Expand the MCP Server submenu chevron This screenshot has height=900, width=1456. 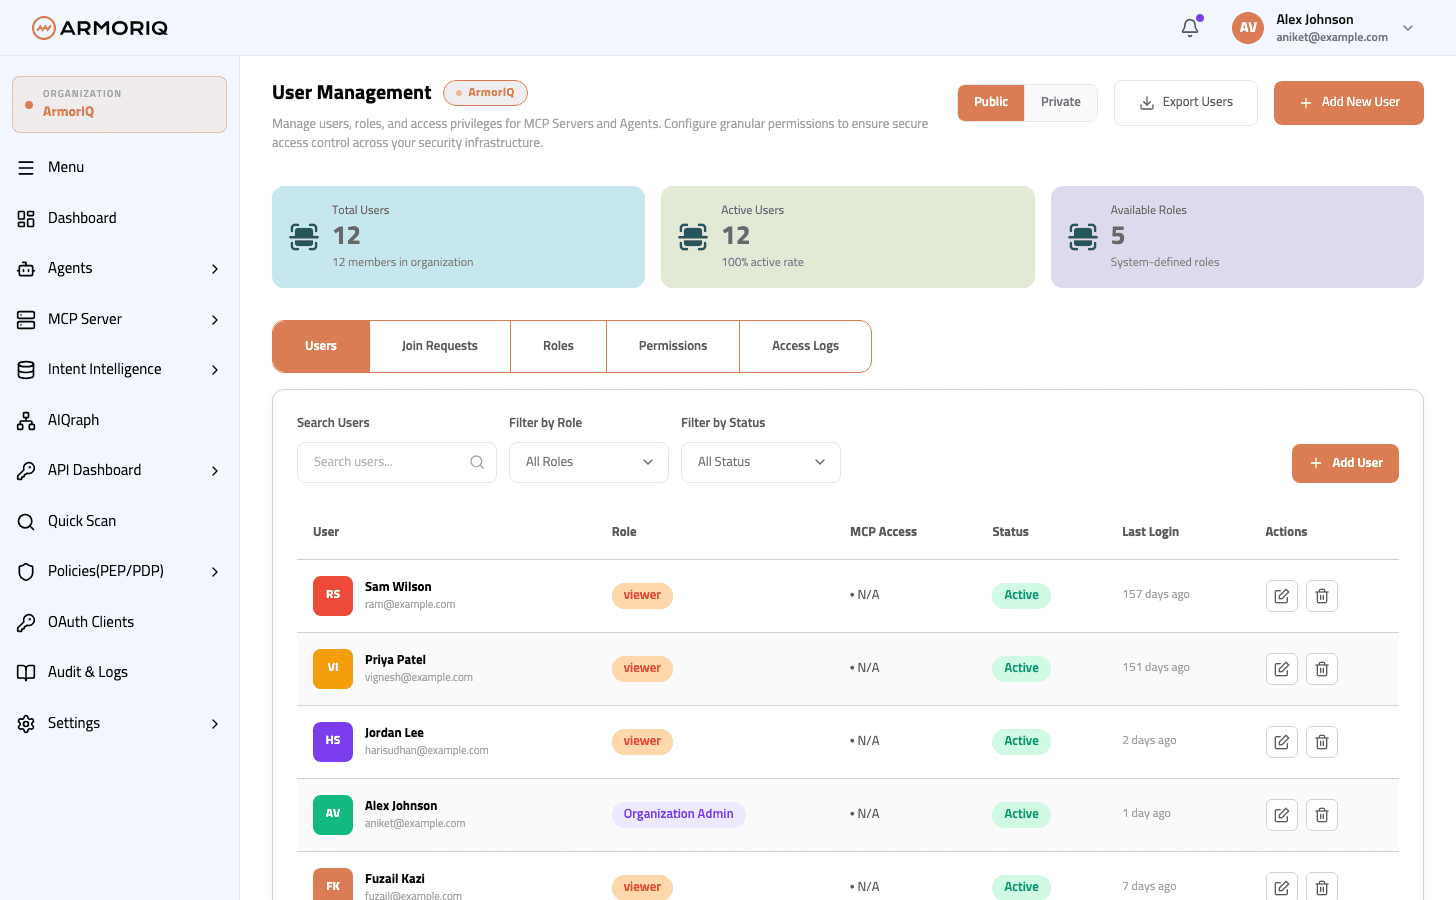click(x=215, y=320)
